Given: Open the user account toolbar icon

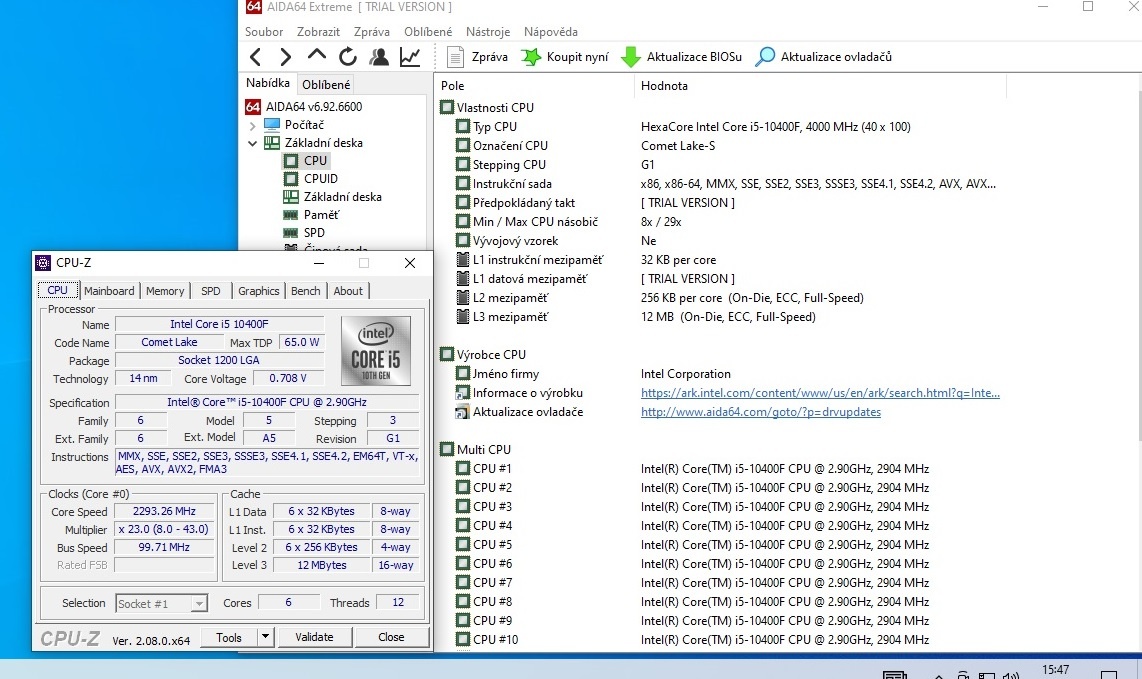Looking at the screenshot, I should pos(378,57).
